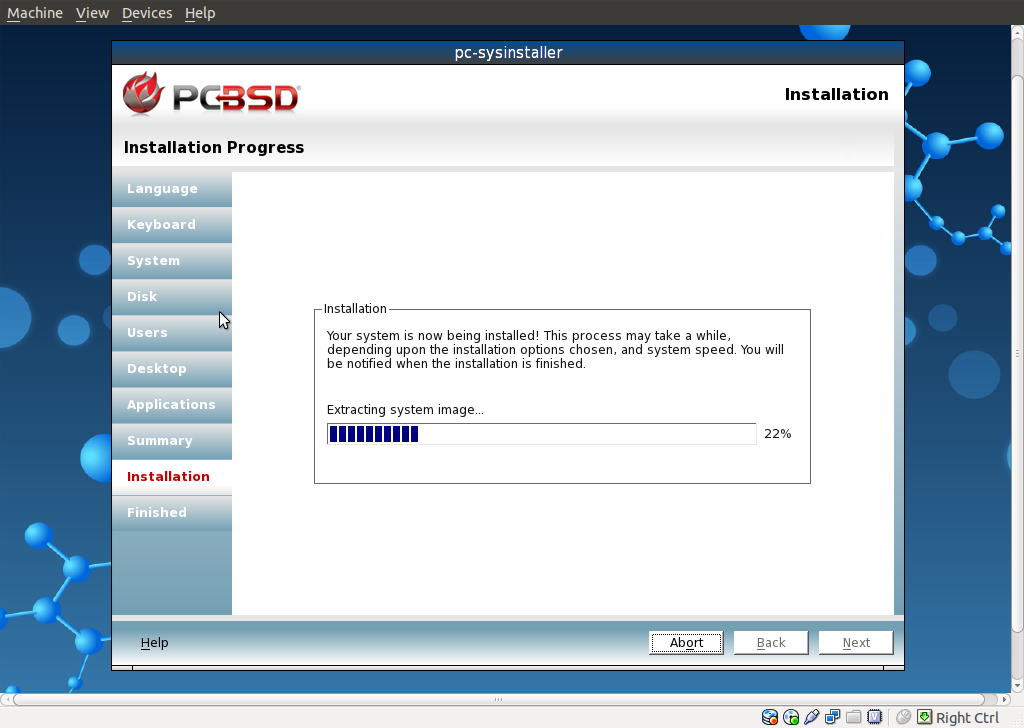Open the Machine menu
Image resolution: width=1024 pixels, height=728 pixels.
click(x=35, y=13)
